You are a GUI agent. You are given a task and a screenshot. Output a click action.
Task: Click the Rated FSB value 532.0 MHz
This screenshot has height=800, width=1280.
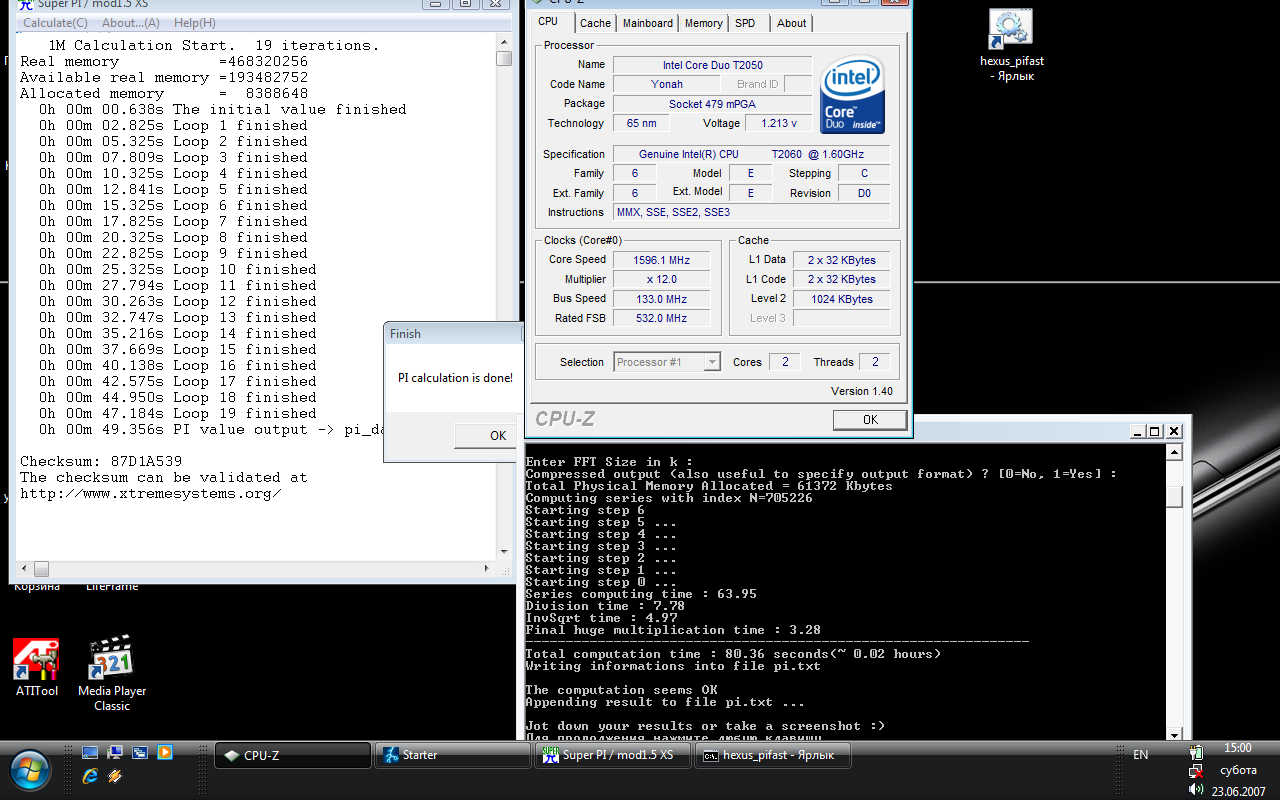point(661,318)
